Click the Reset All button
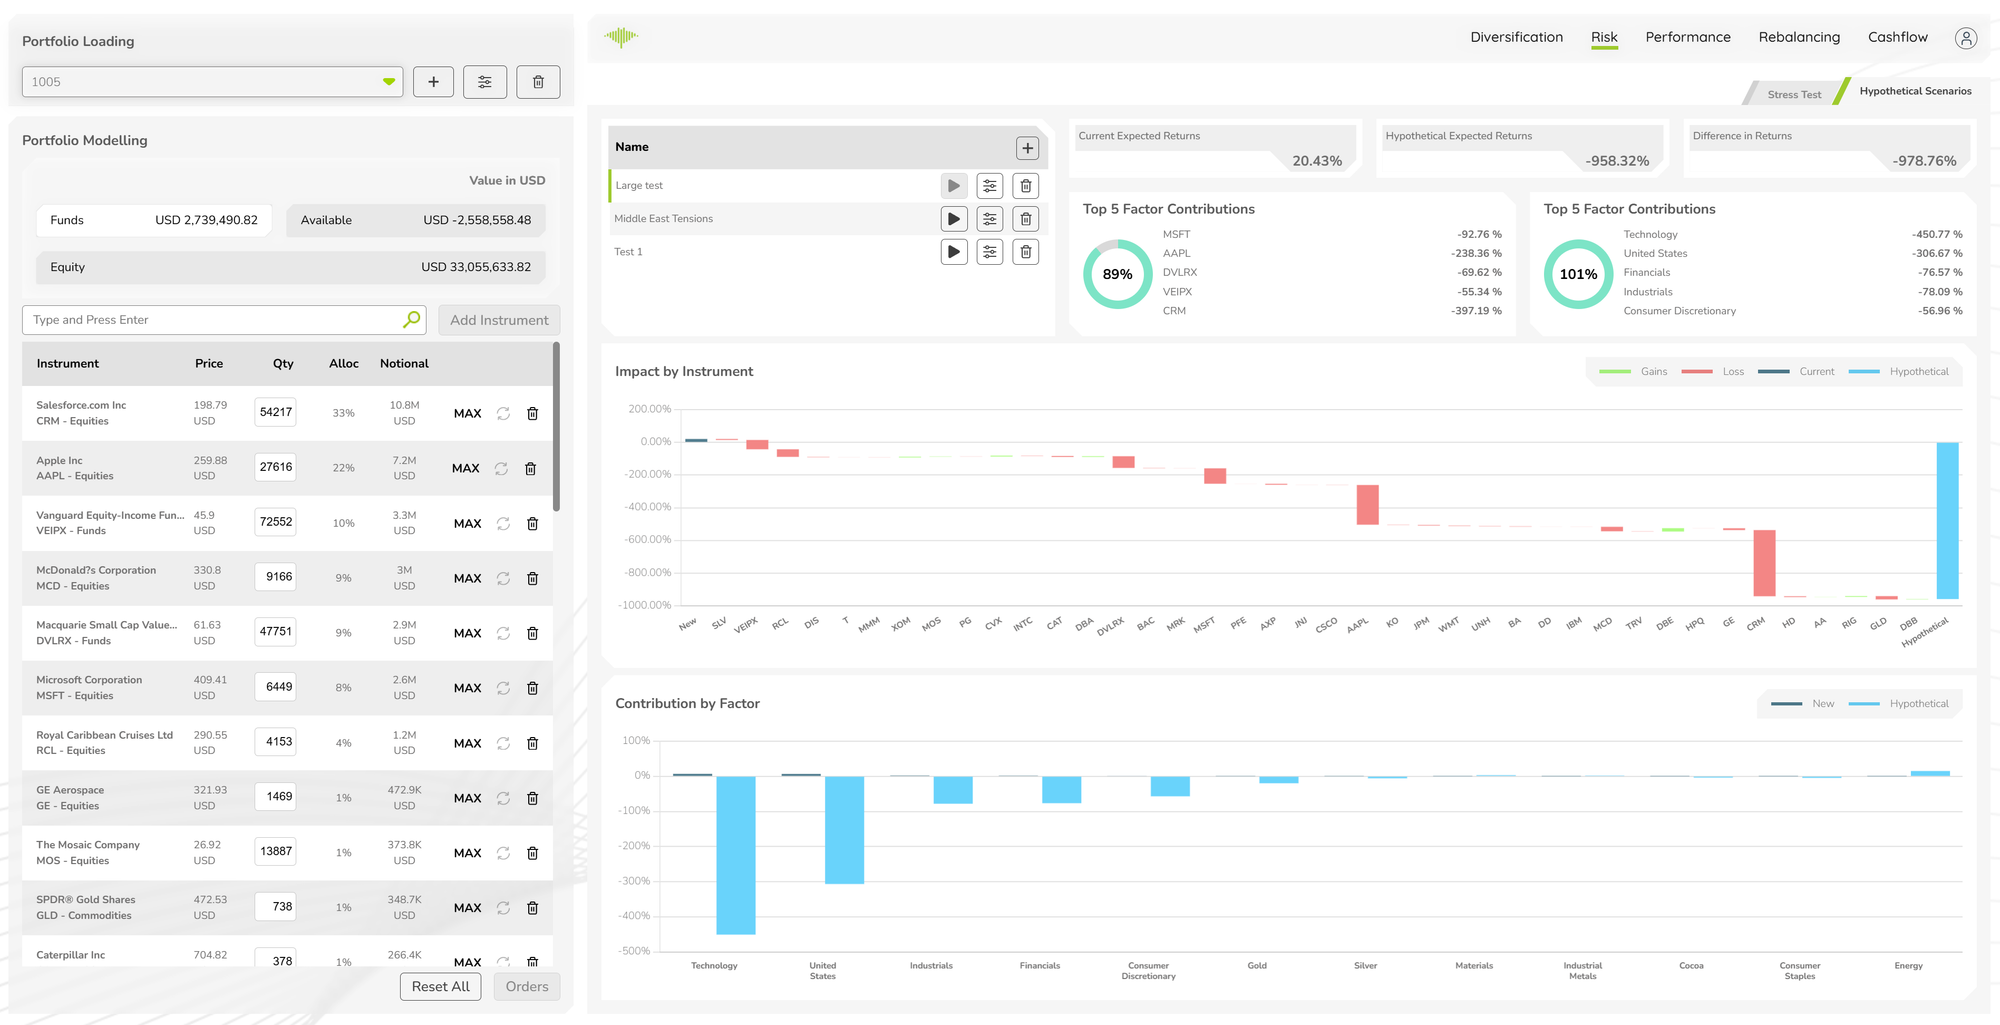Image resolution: width=2000 pixels, height=1025 pixels. click(x=440, y=986)
